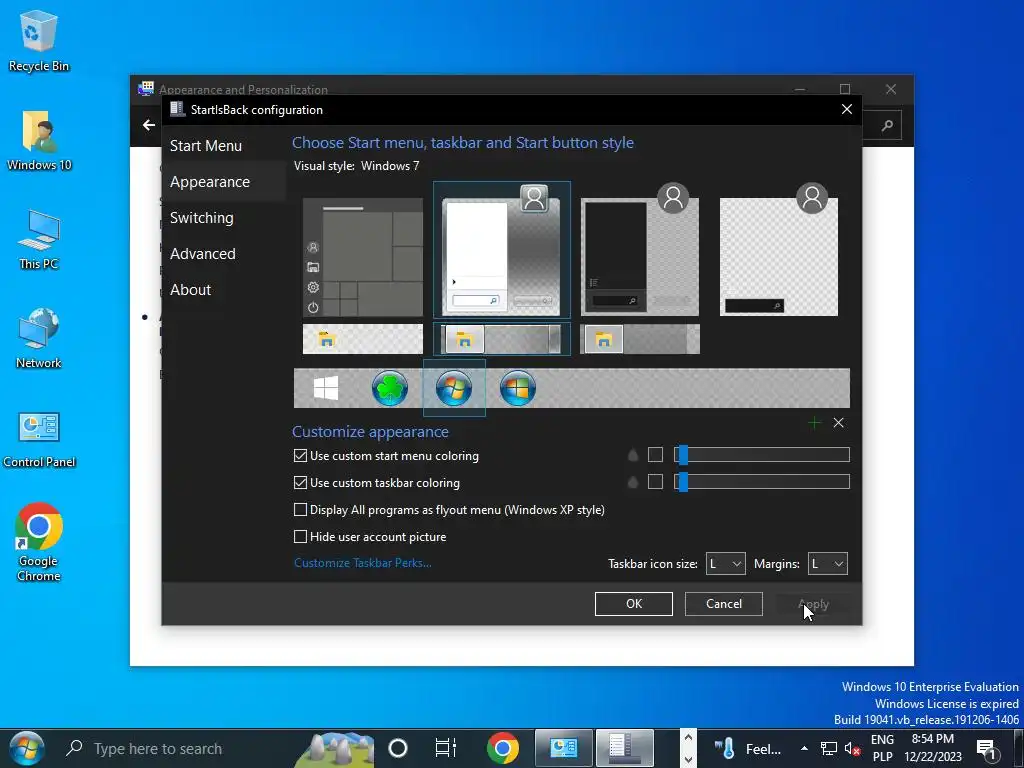1024x768 pixels.
Task: Select Control Panel desktop icon
Action: (39, 440)
